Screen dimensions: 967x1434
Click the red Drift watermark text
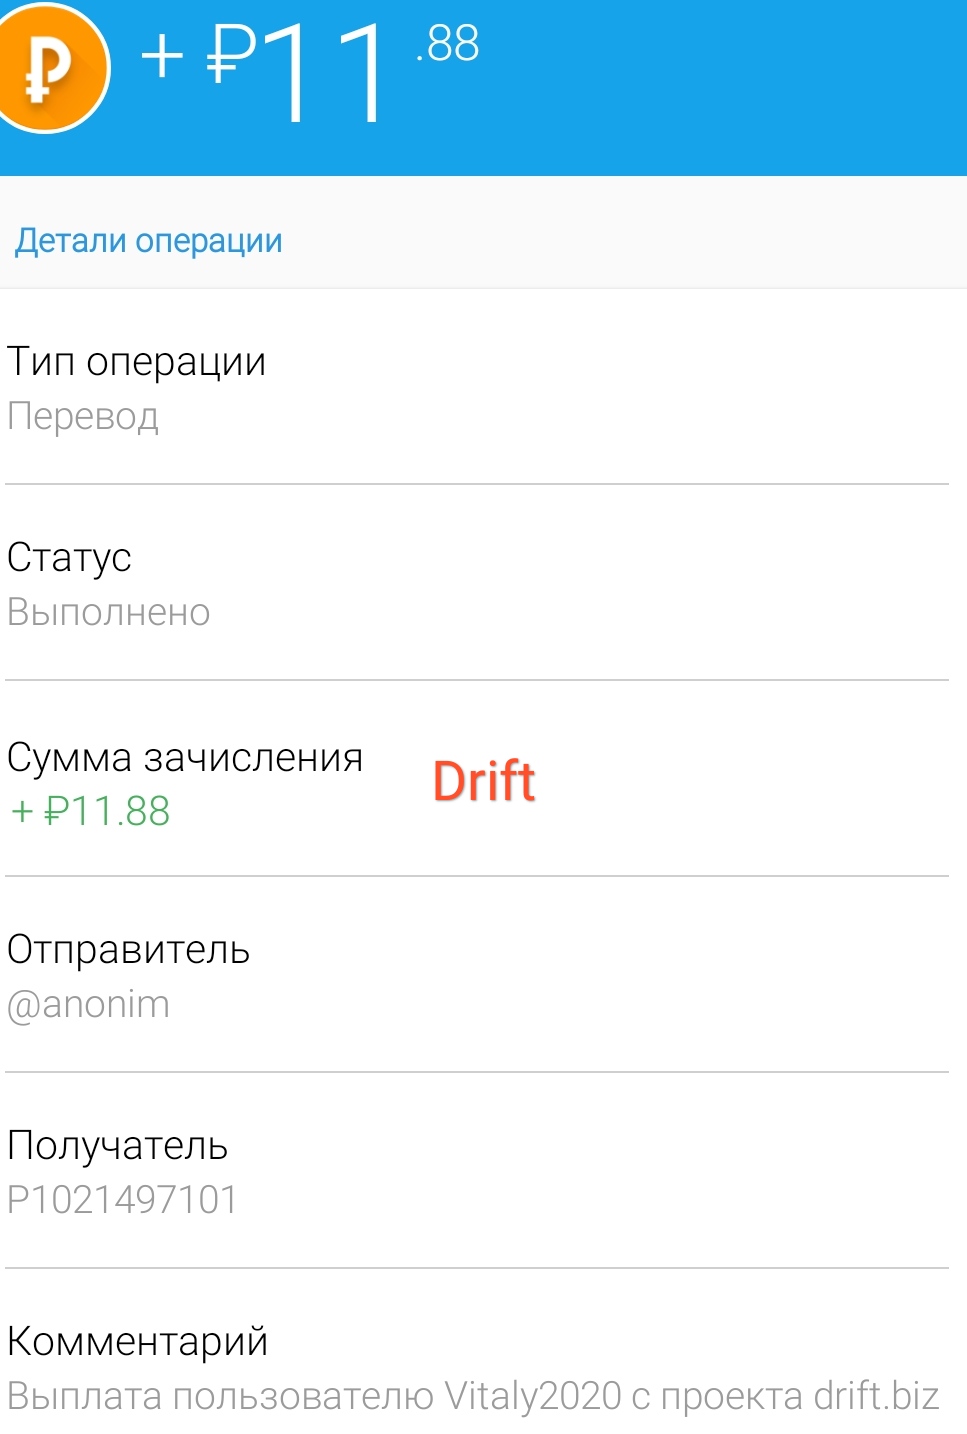click(x=484, y=782)
